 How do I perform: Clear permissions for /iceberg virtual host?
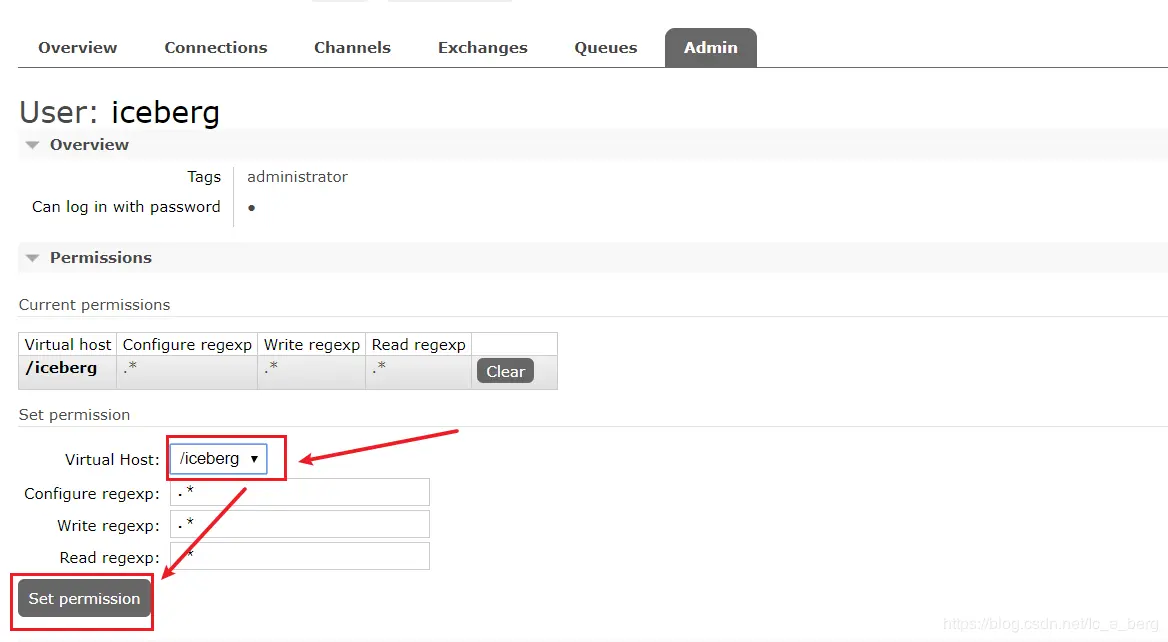pyautogui.click(x=505, y=371)
